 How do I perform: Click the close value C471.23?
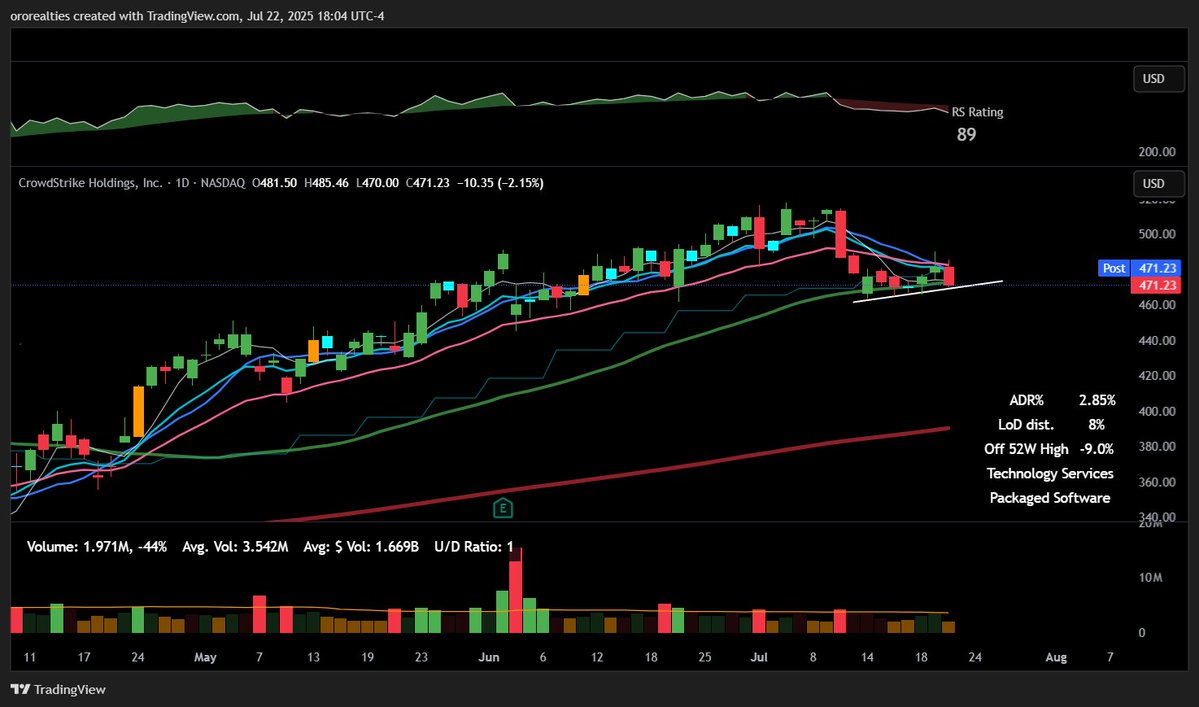[x=427, y=183]
